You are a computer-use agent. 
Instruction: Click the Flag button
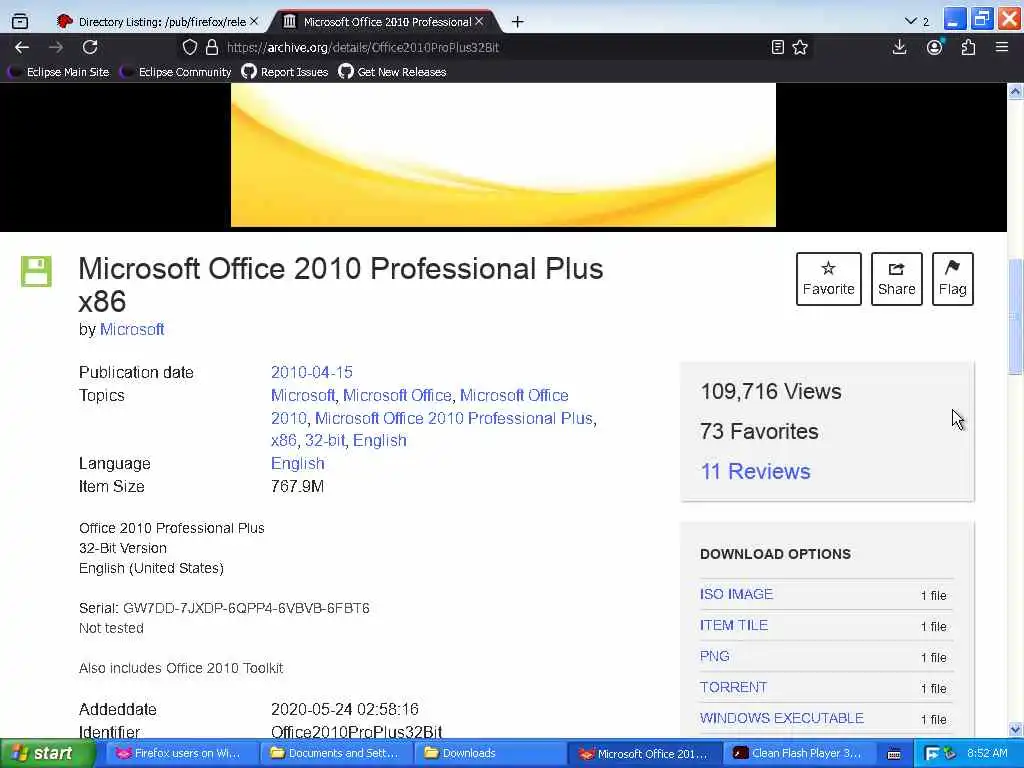click(x=952, y=279)
